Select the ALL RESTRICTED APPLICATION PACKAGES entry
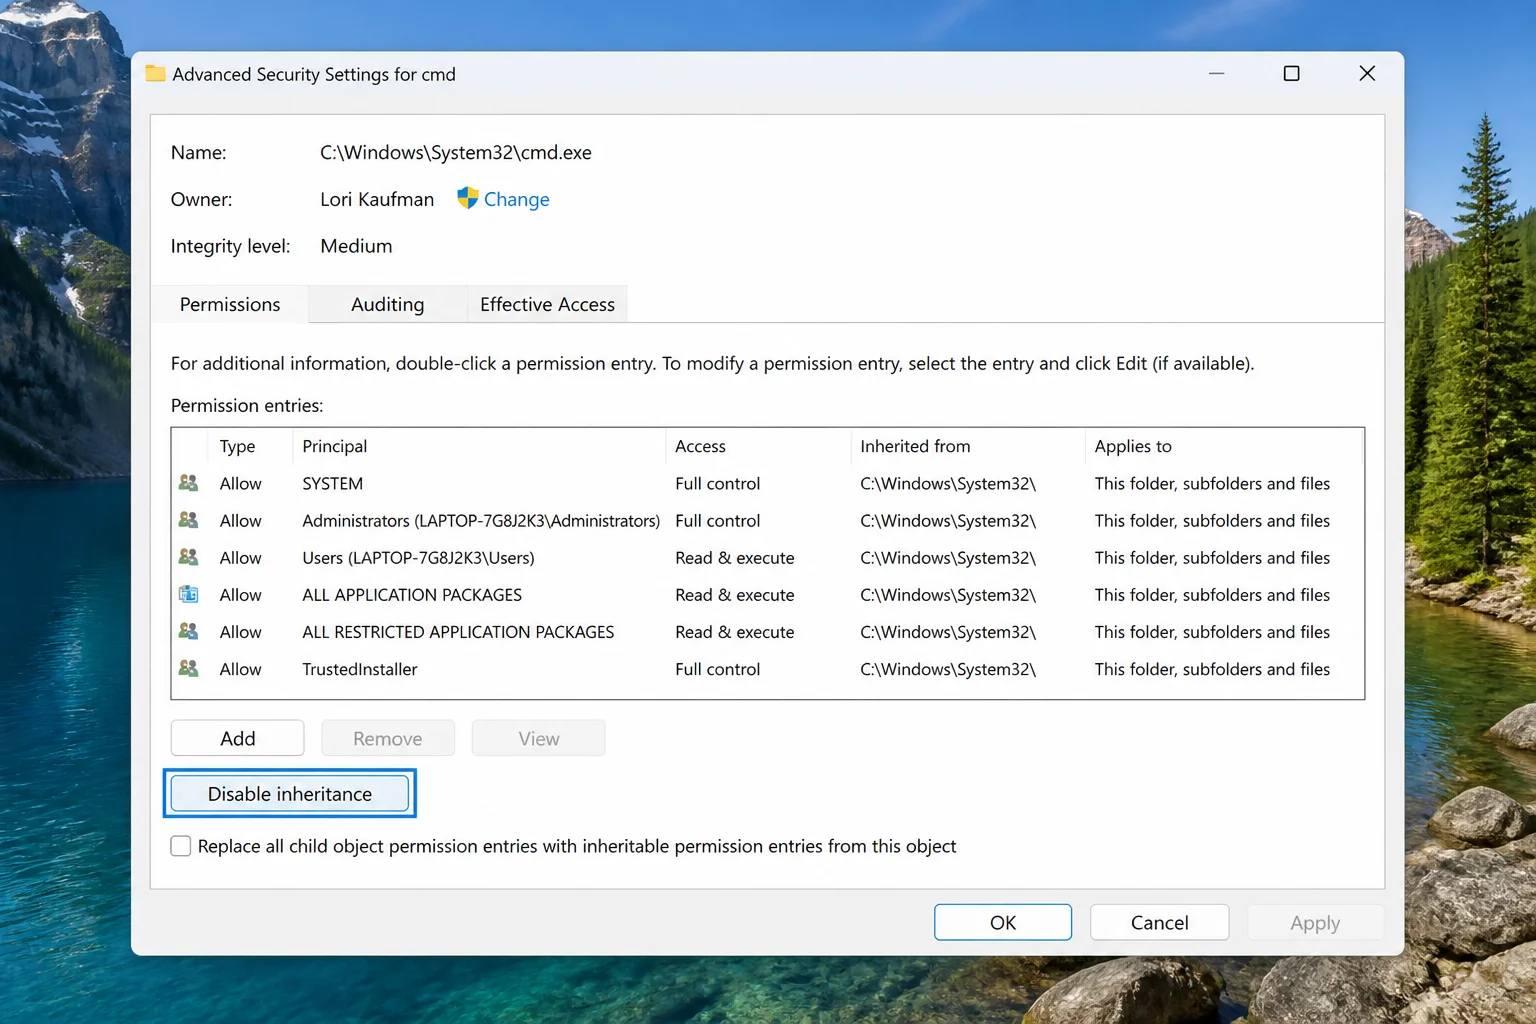Screen dimensions: 1536x1024 pos(458,631)
